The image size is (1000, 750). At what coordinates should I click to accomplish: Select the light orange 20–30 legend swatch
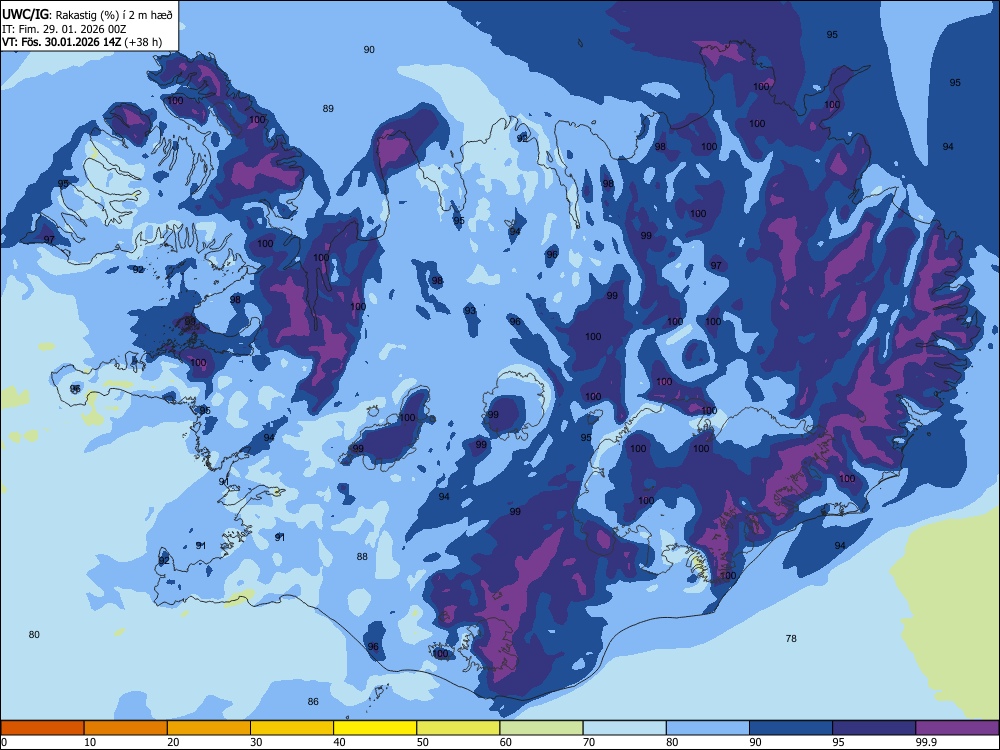(x=209, y=728)
